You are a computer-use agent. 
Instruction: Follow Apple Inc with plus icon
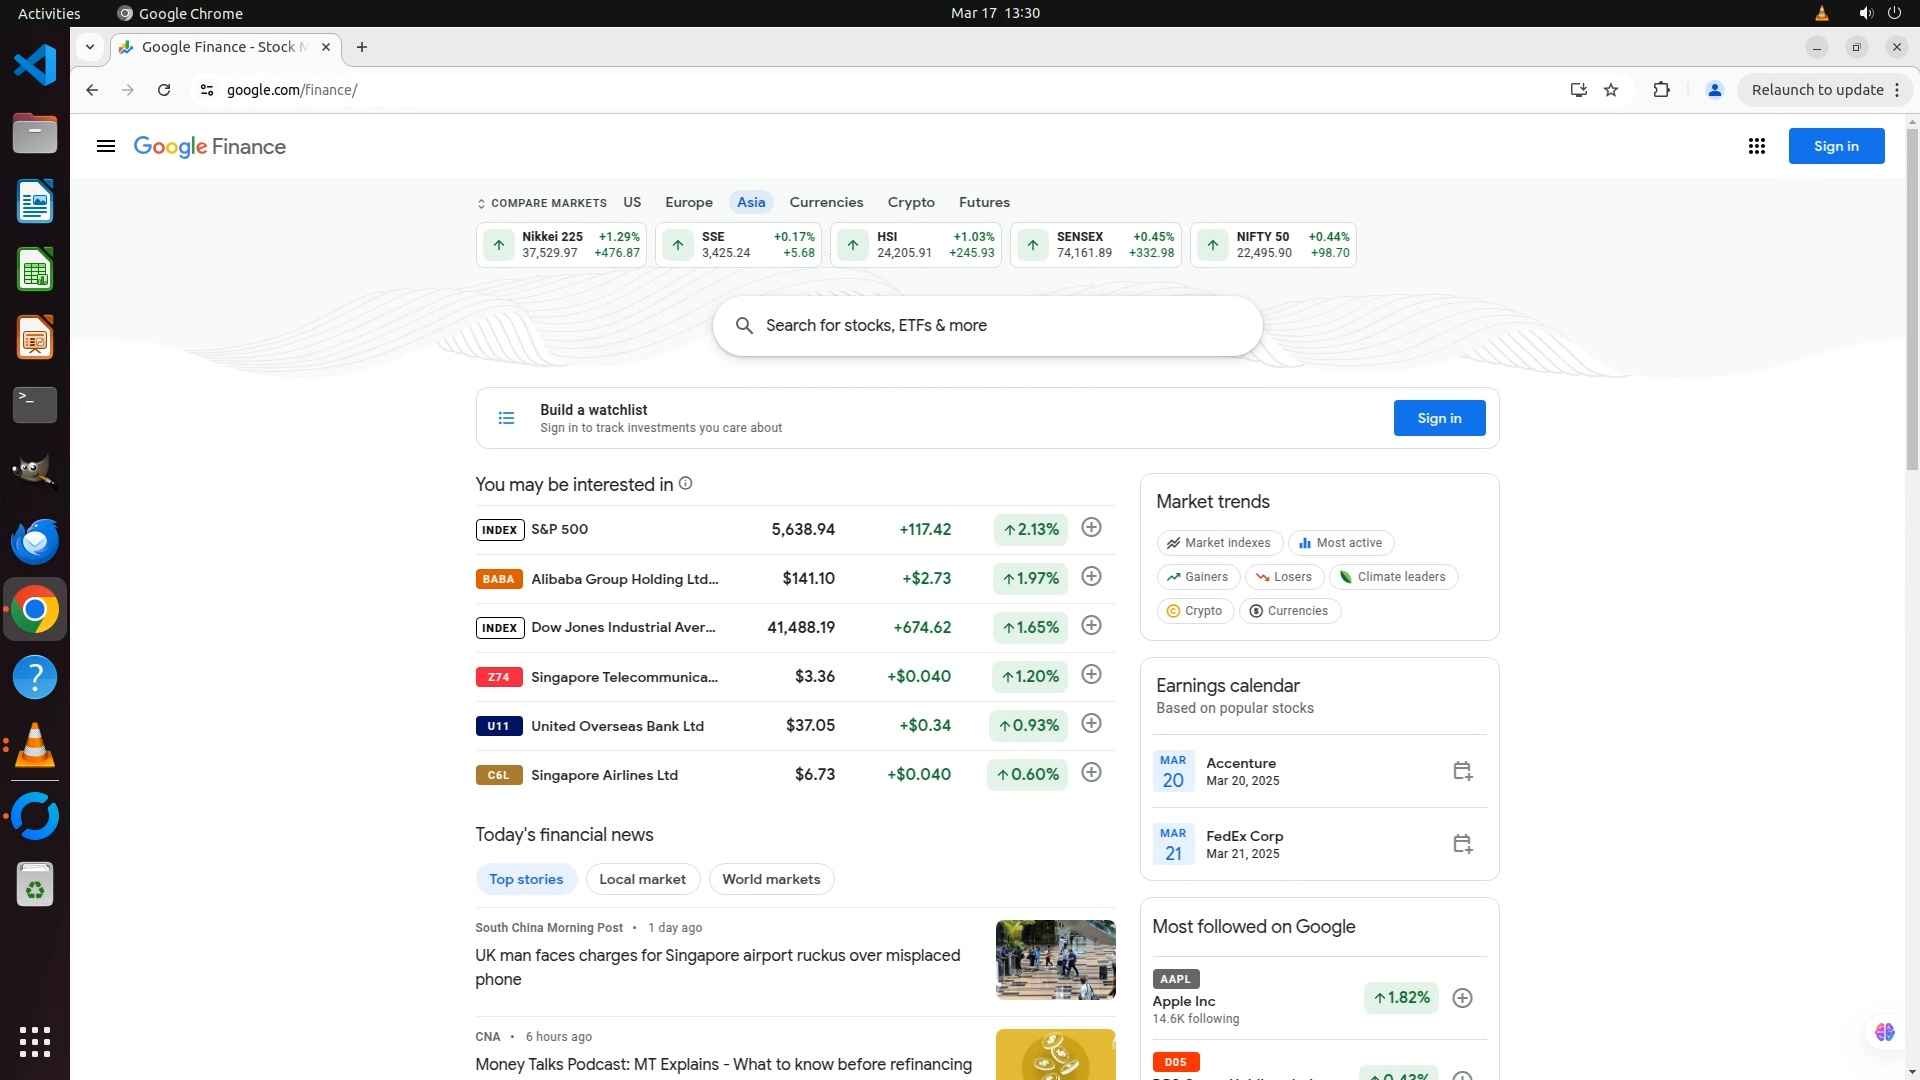pos(1462,998)
